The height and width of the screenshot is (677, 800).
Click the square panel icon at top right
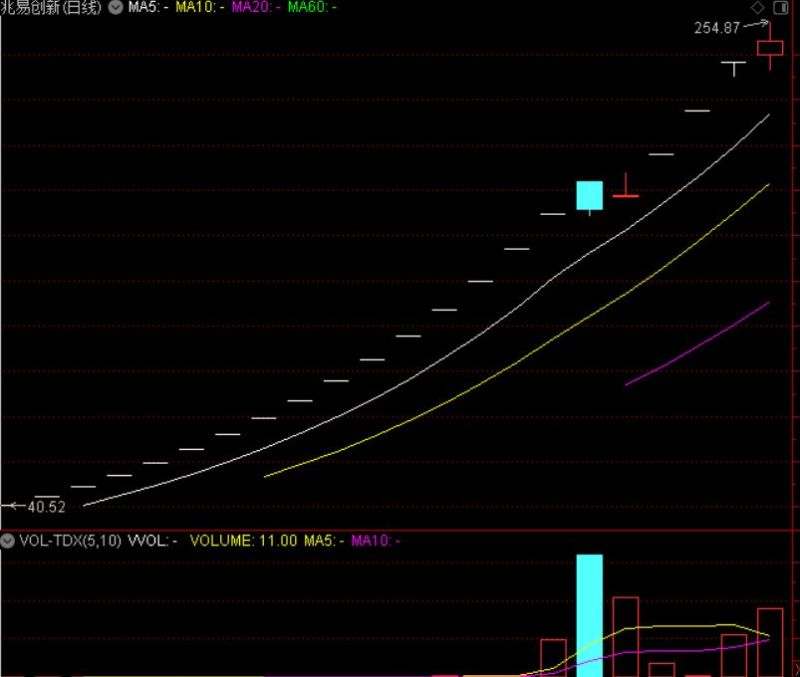point(782,7)
